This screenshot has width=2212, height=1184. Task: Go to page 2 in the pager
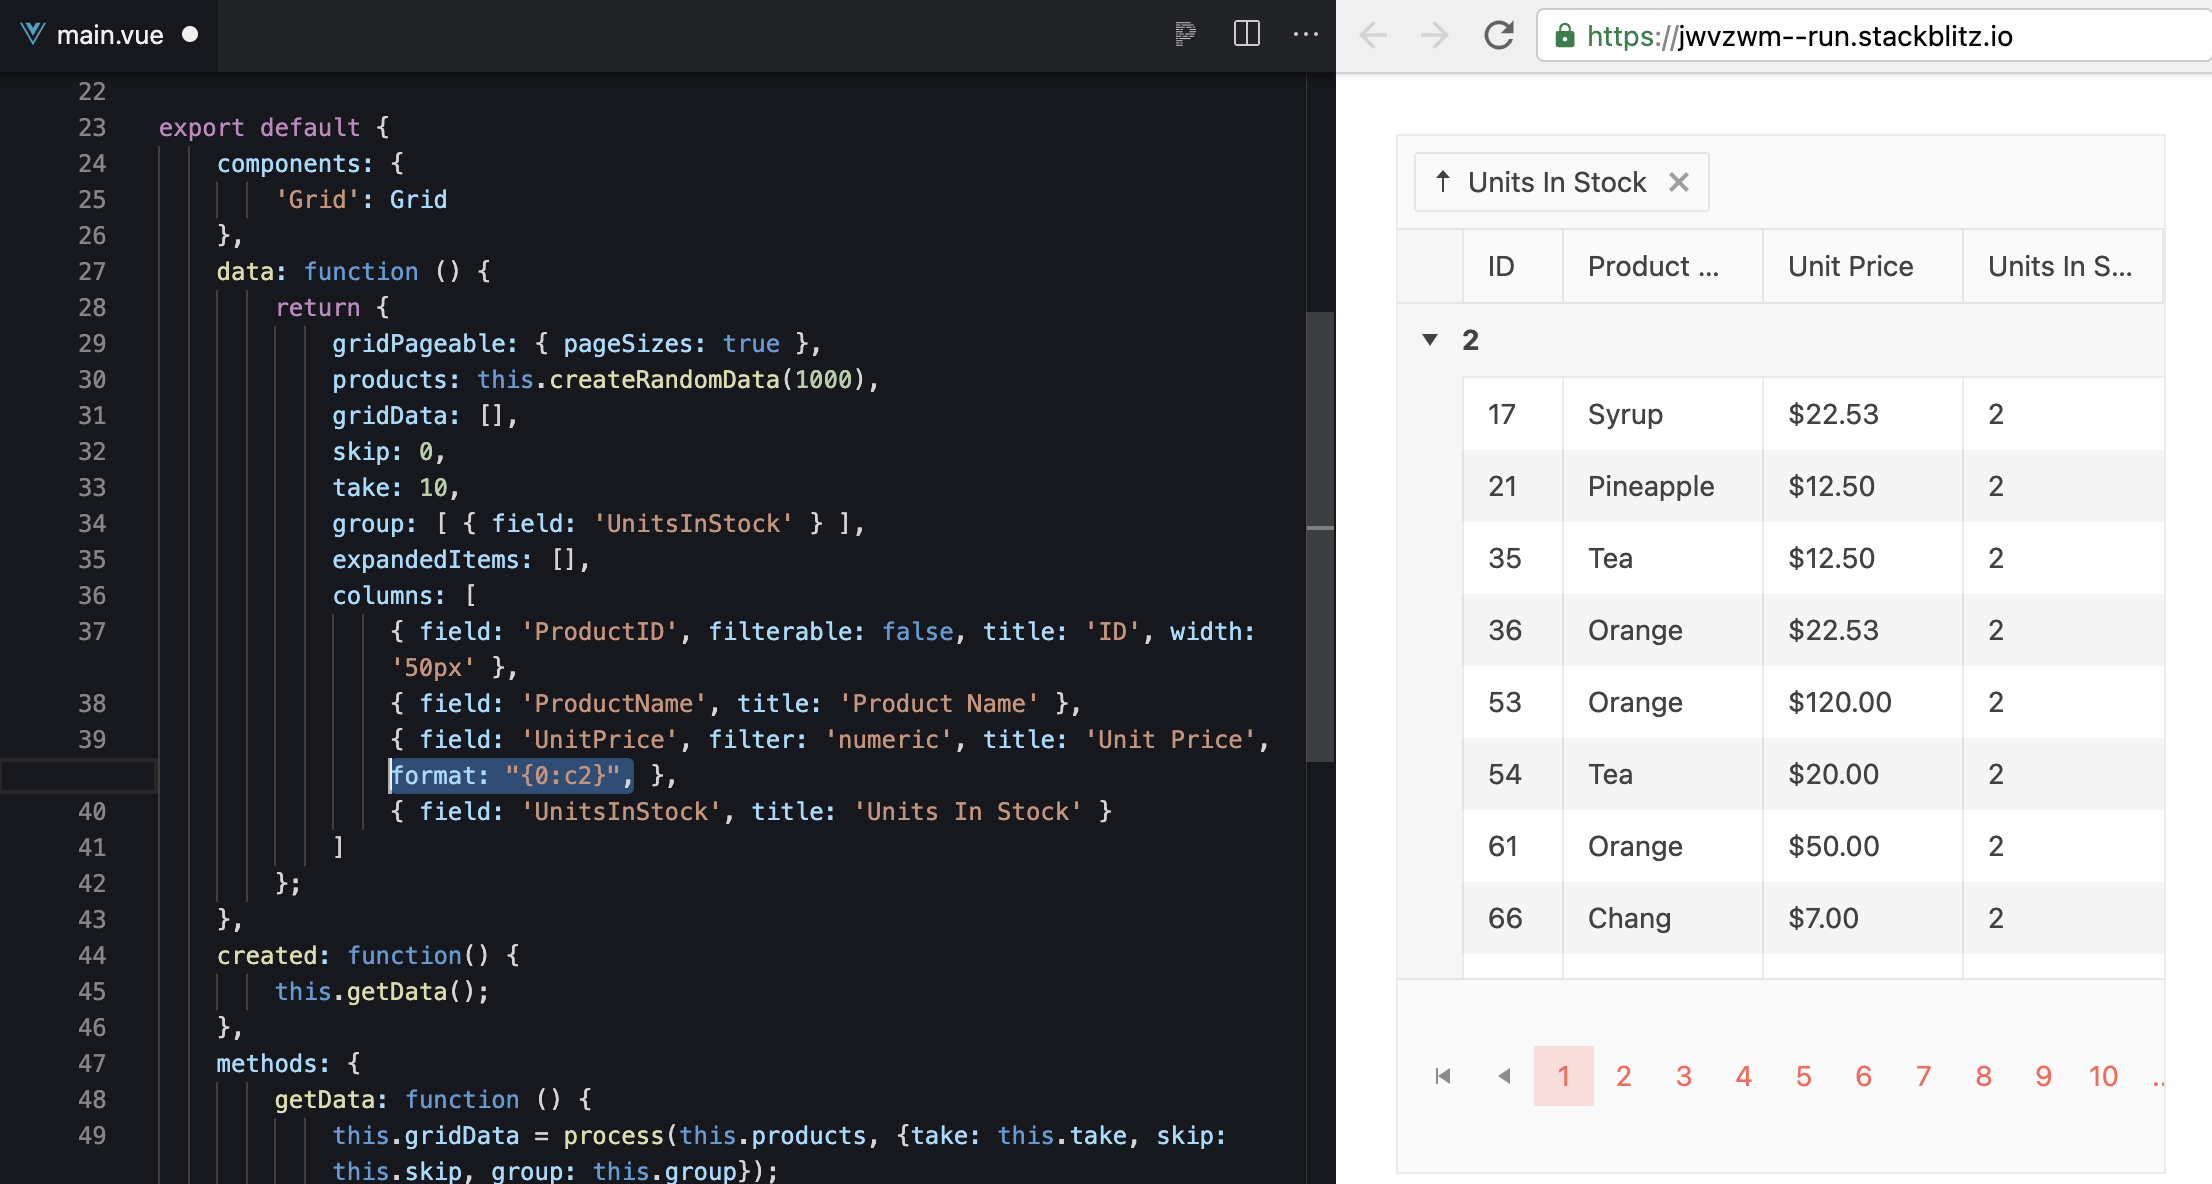coord(1623,1076)
